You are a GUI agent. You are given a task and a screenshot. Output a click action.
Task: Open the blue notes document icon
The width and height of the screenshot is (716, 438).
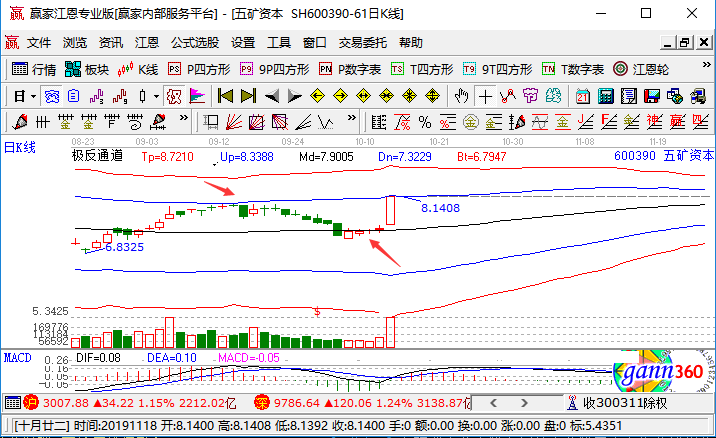click(x=74, y=96)
